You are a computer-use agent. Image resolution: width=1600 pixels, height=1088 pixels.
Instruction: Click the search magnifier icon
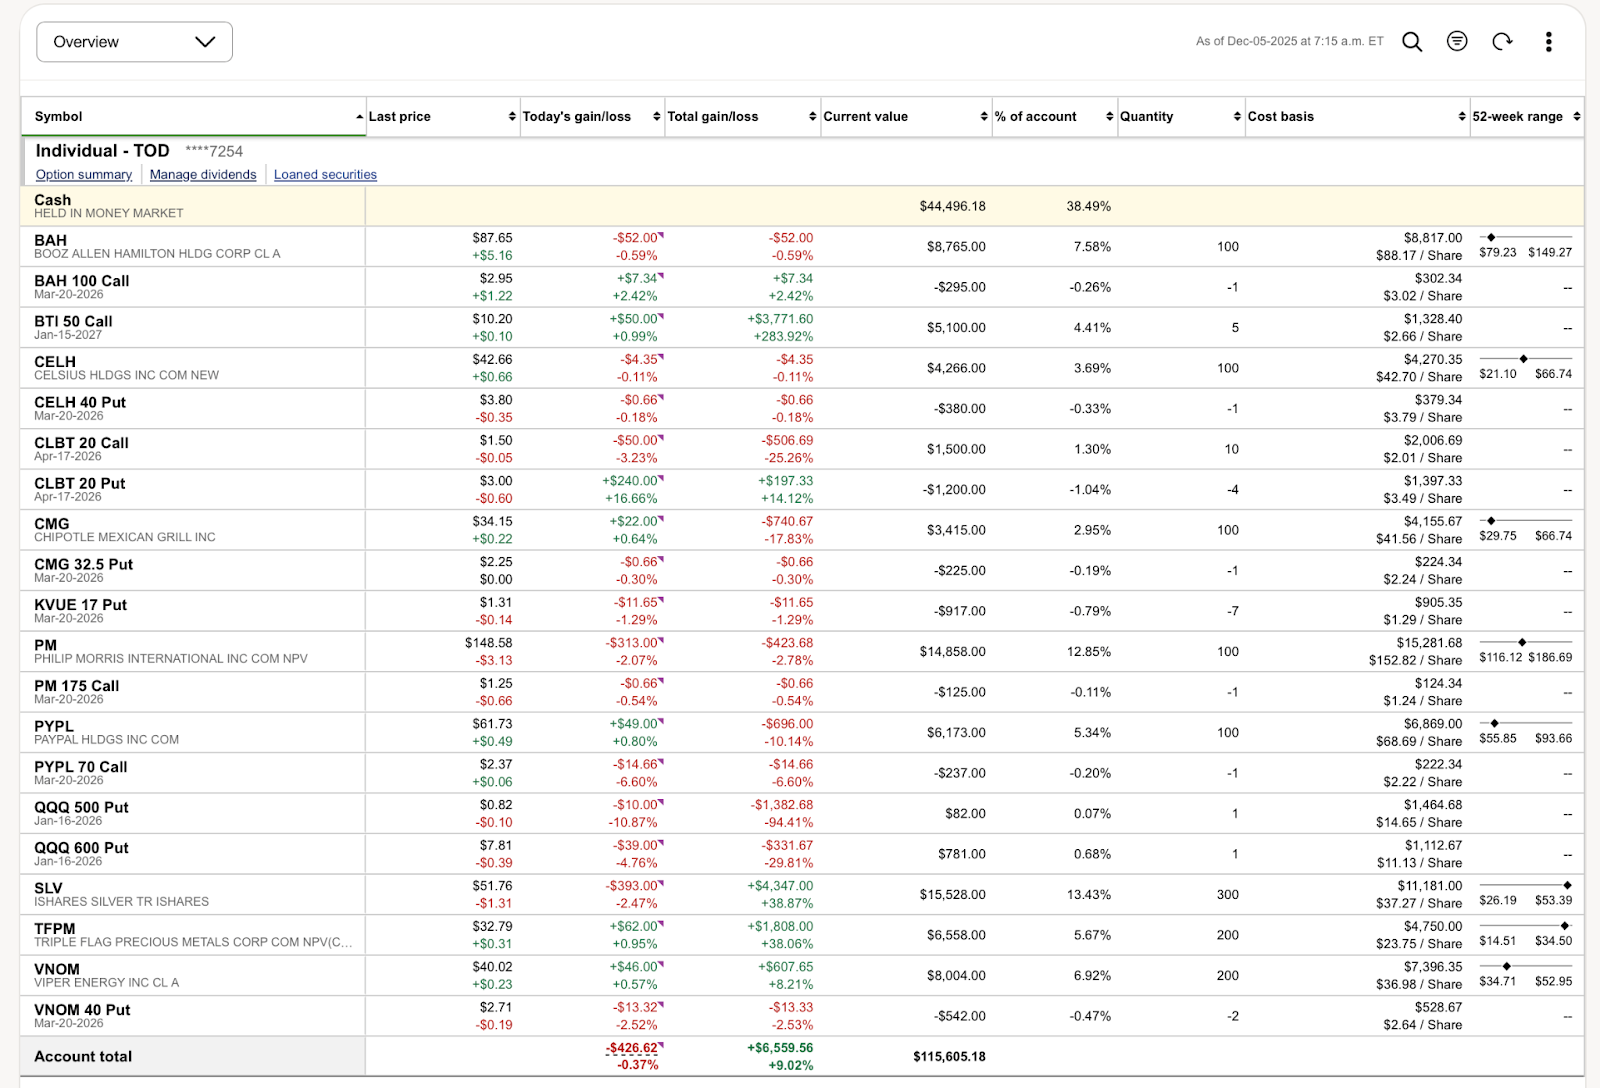(x=1411, y=42)
